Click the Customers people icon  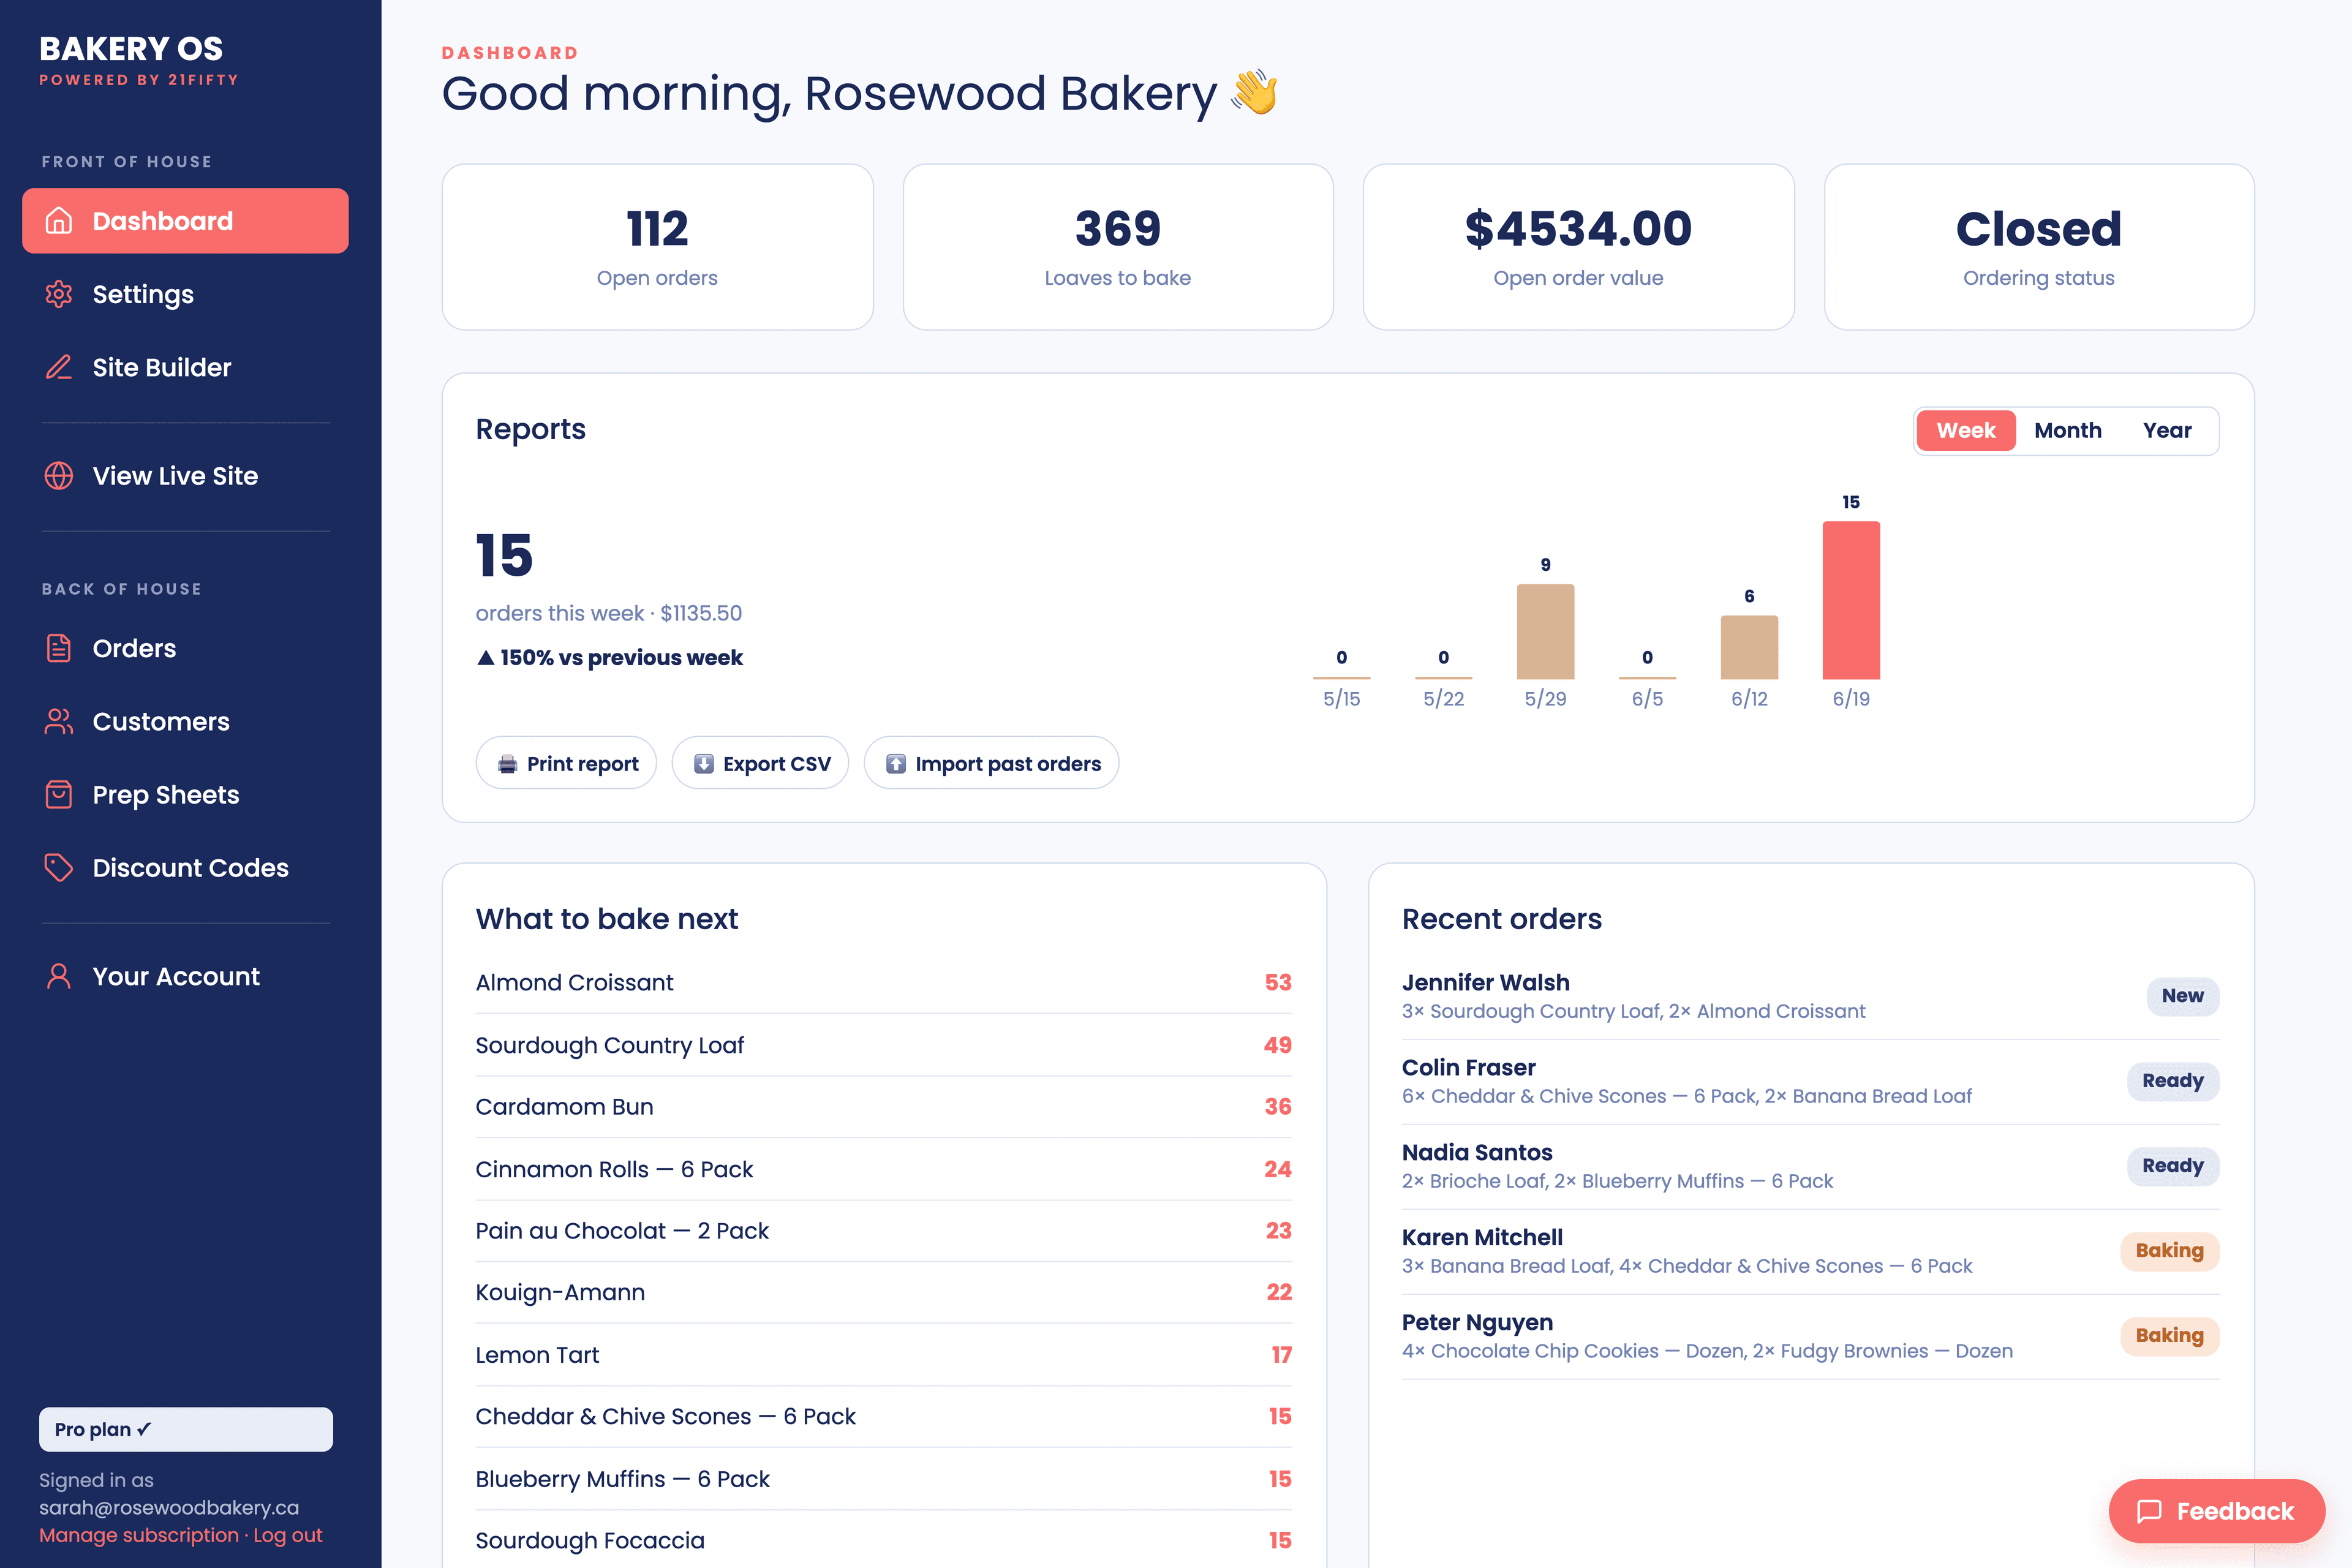[x=59, y=721]
